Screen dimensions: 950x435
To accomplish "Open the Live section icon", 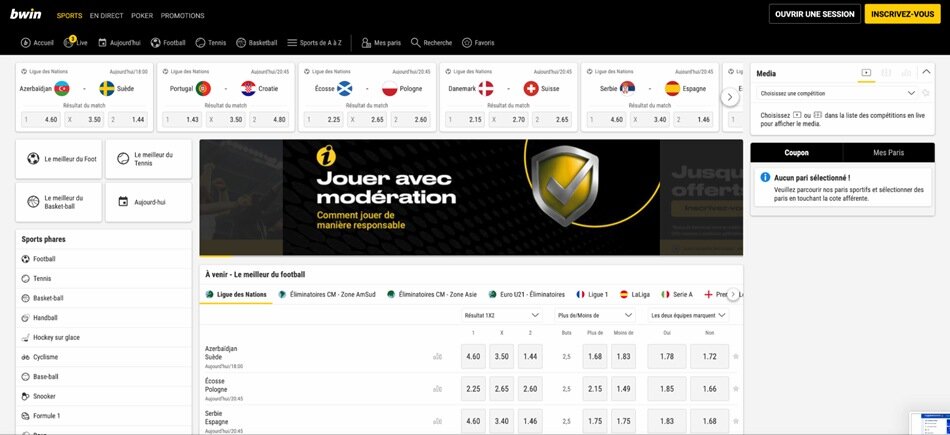I will click(x=71, y=43).
